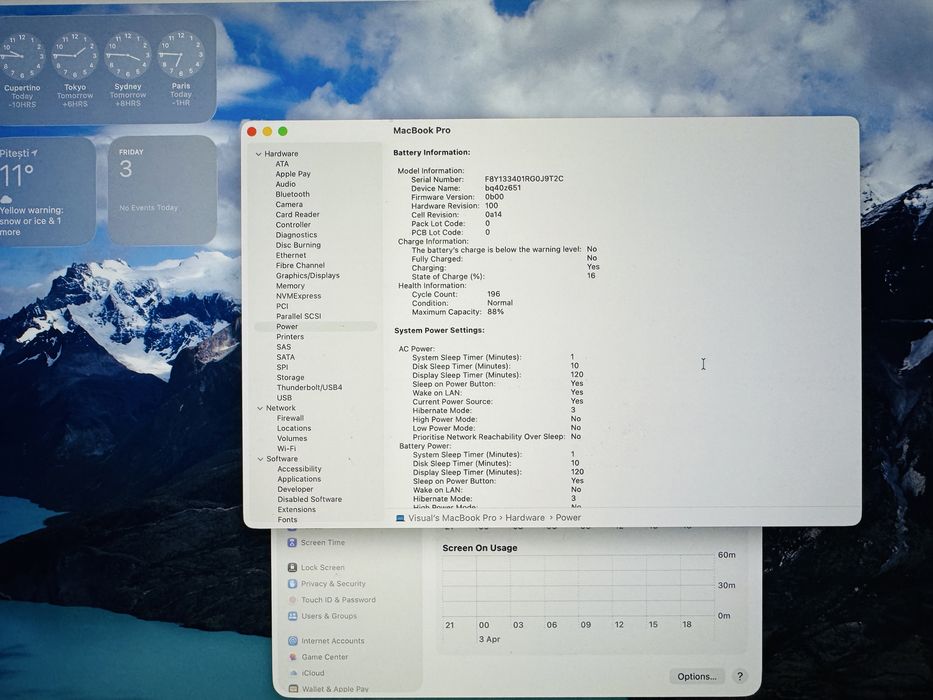This screenshot has width=933, height=700.
Task: Select Firewall under Network
Action: click(290, 418)
